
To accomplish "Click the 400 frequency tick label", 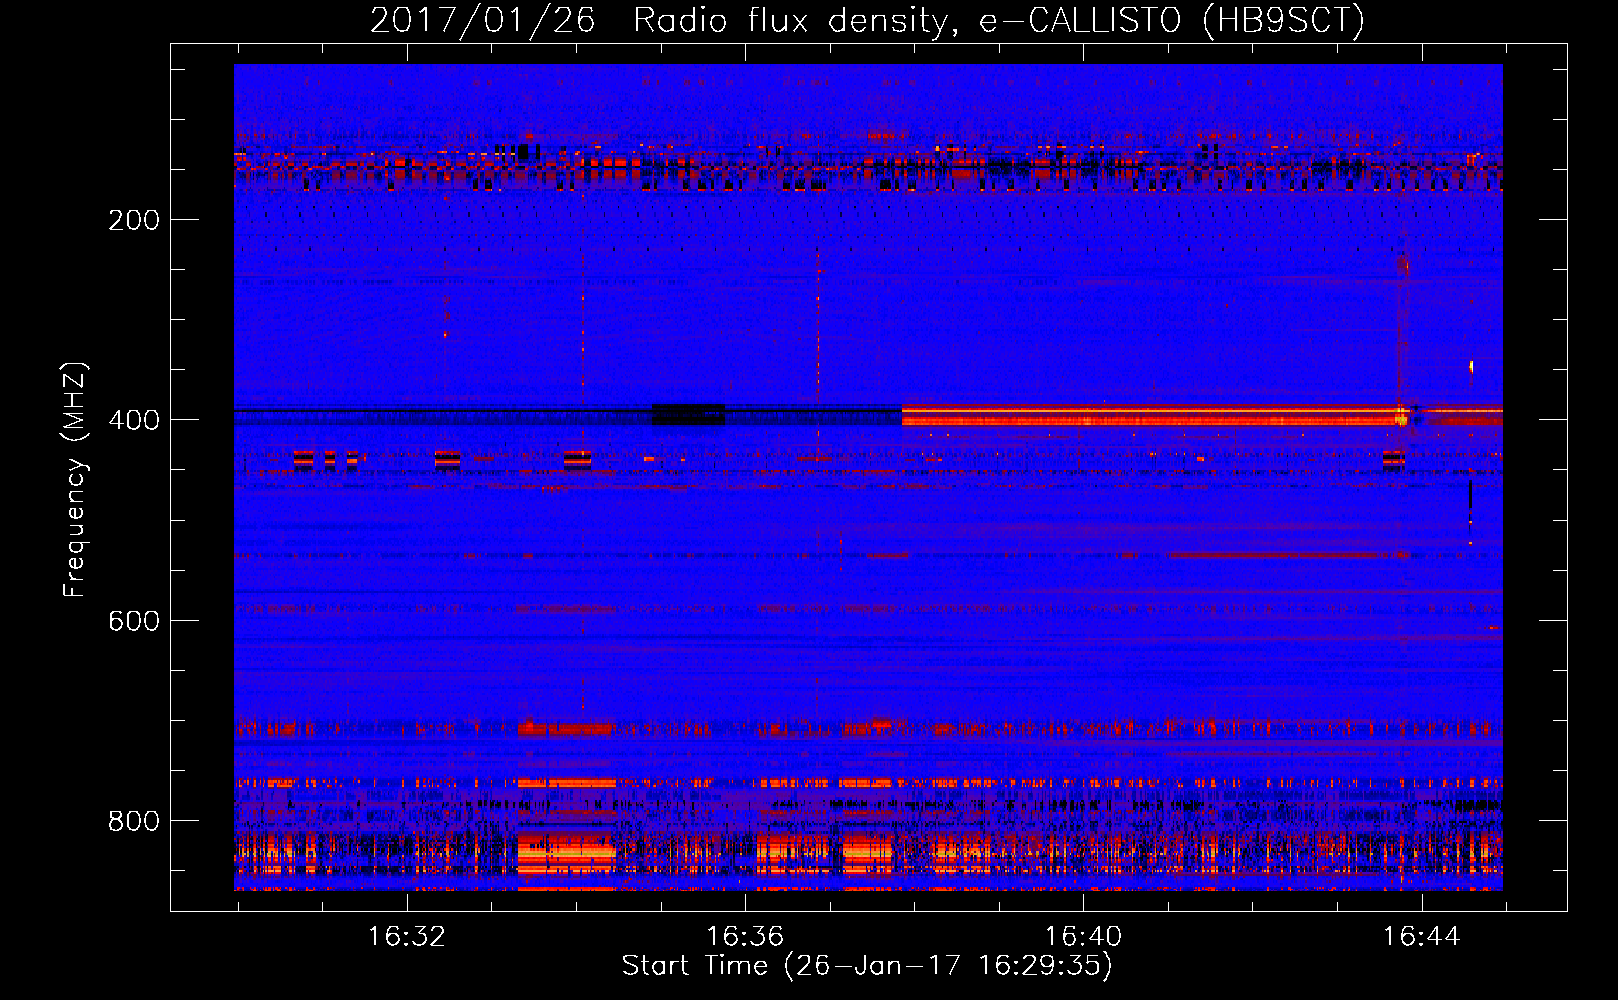I will [x=134, y=420].
